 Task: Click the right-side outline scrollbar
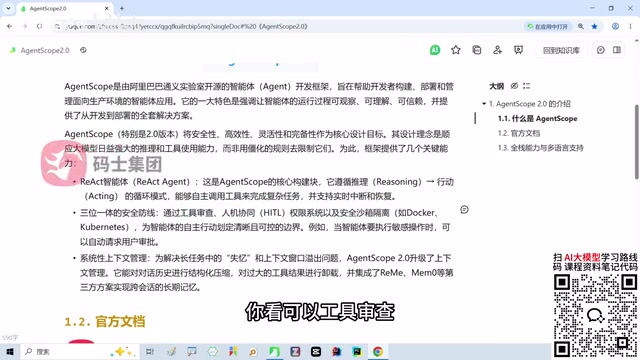tap(636, 142)
